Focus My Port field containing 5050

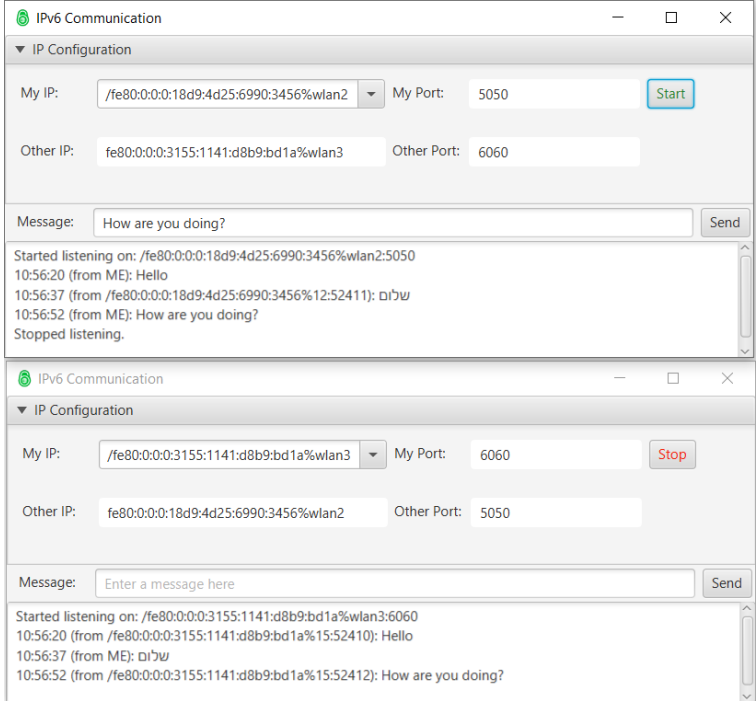[x=554, y=94]
